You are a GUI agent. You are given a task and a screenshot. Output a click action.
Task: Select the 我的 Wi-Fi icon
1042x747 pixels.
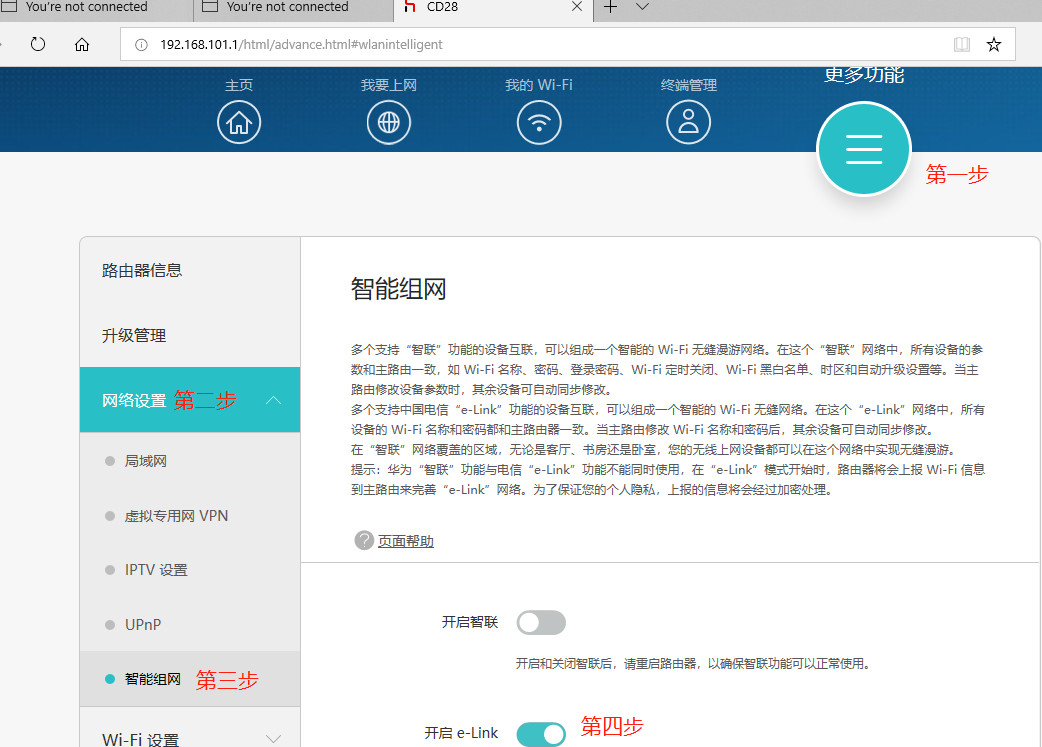pos(539,122)
